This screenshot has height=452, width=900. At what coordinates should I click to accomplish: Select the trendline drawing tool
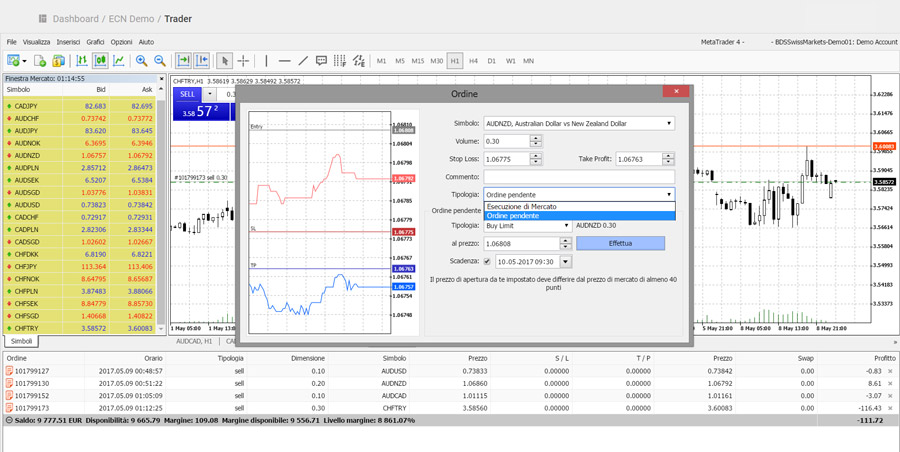pos(303,61)
